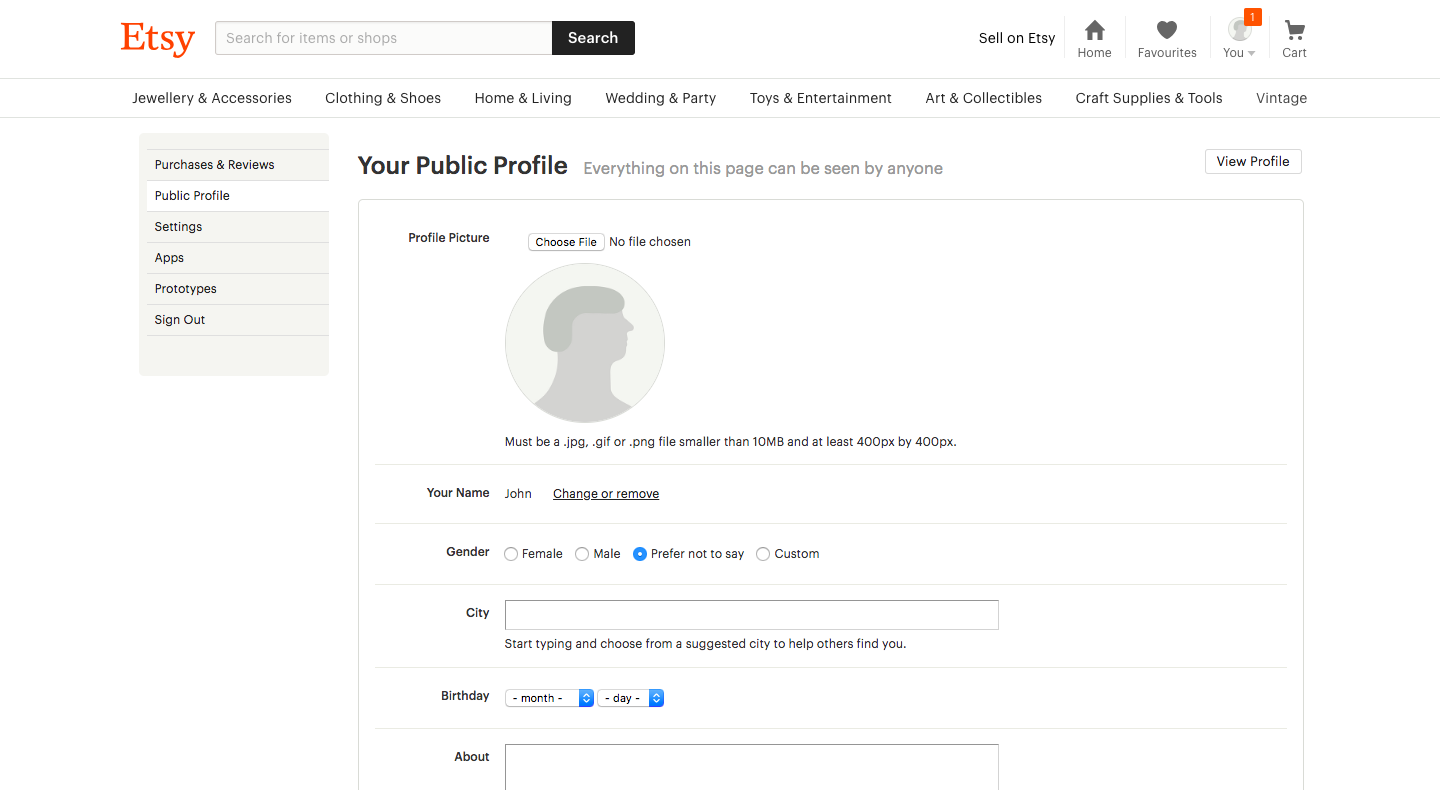Click the Favourites heart icon

[x=1167, y=31]
